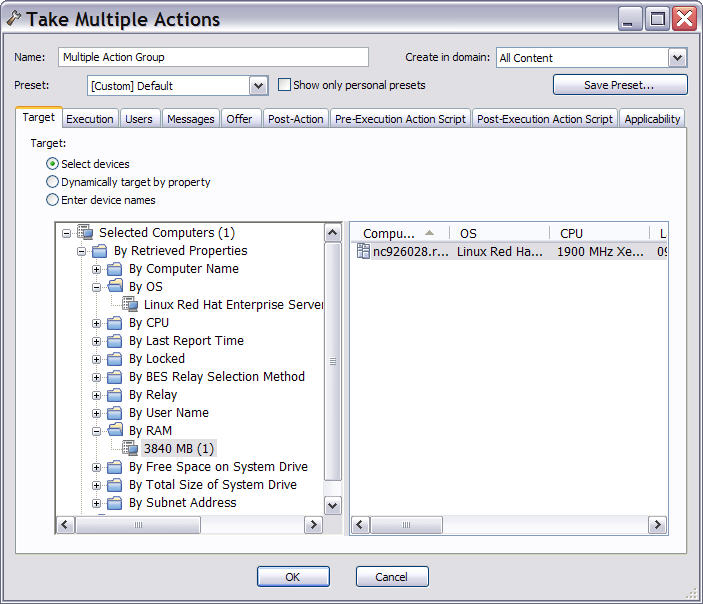Screen dimensions: 703x604
Task: Click the tree's scroll down arrow
Action: tap(332, 505)
